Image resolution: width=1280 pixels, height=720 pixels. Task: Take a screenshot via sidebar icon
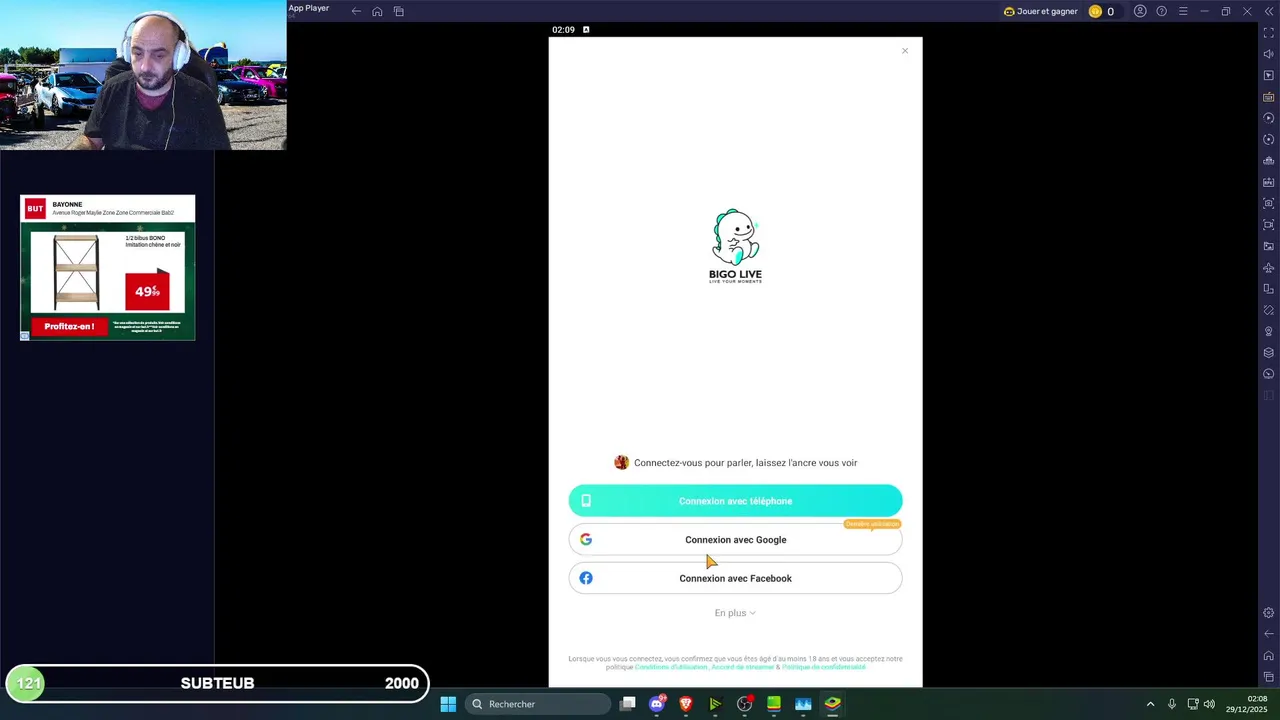1269,203
